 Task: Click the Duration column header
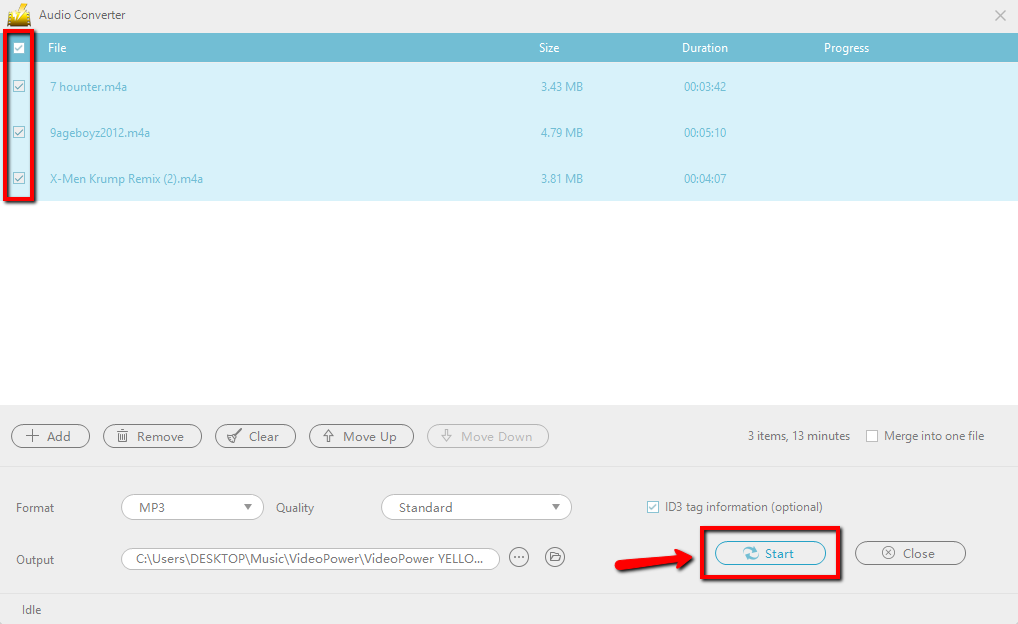point(704,48)
